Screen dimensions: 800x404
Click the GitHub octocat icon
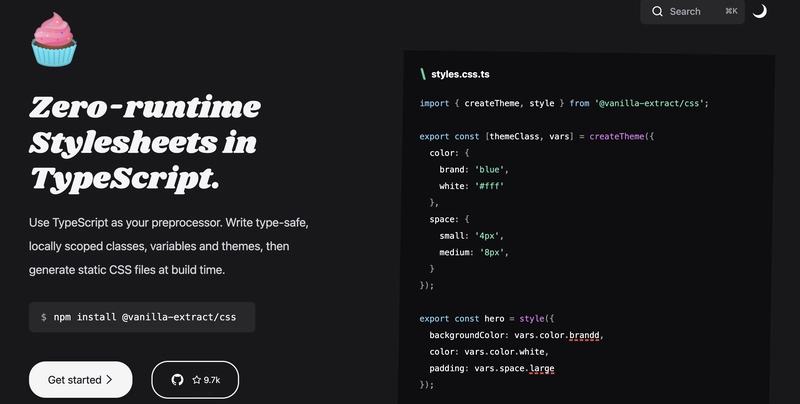(178, 380)
